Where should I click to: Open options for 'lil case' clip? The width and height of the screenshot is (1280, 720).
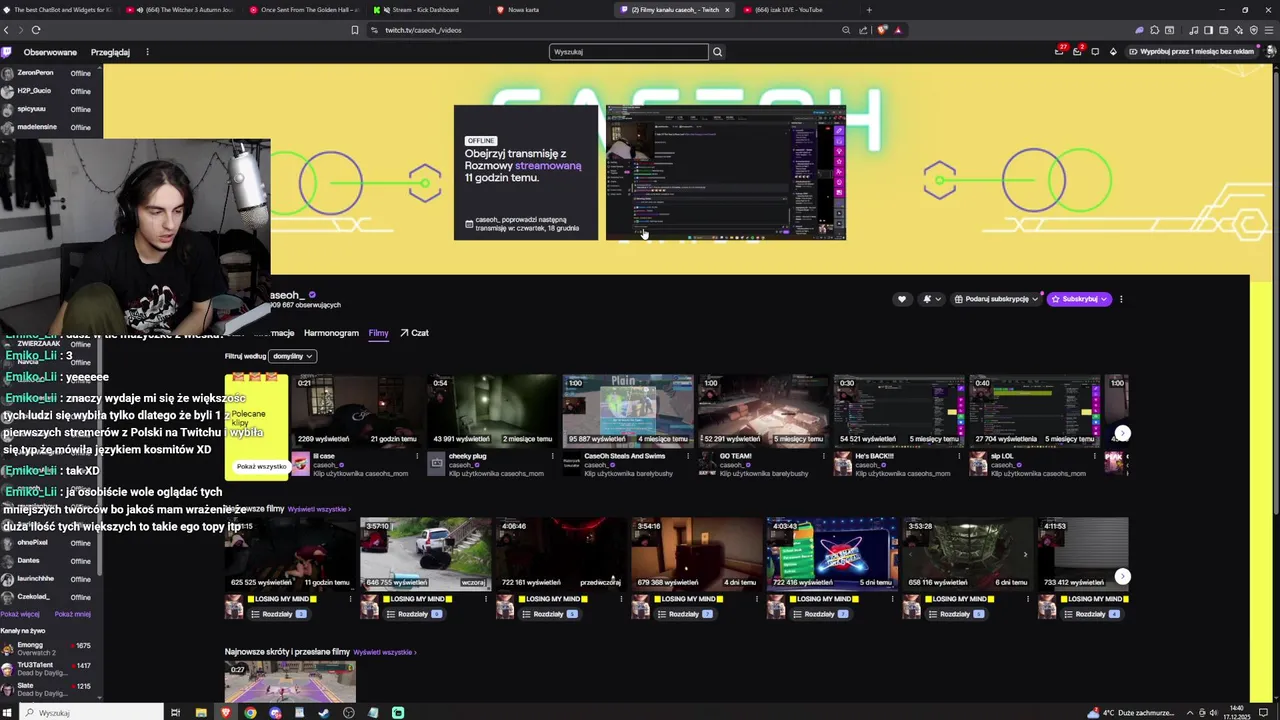pyautogui.click(x=417, y=456)
